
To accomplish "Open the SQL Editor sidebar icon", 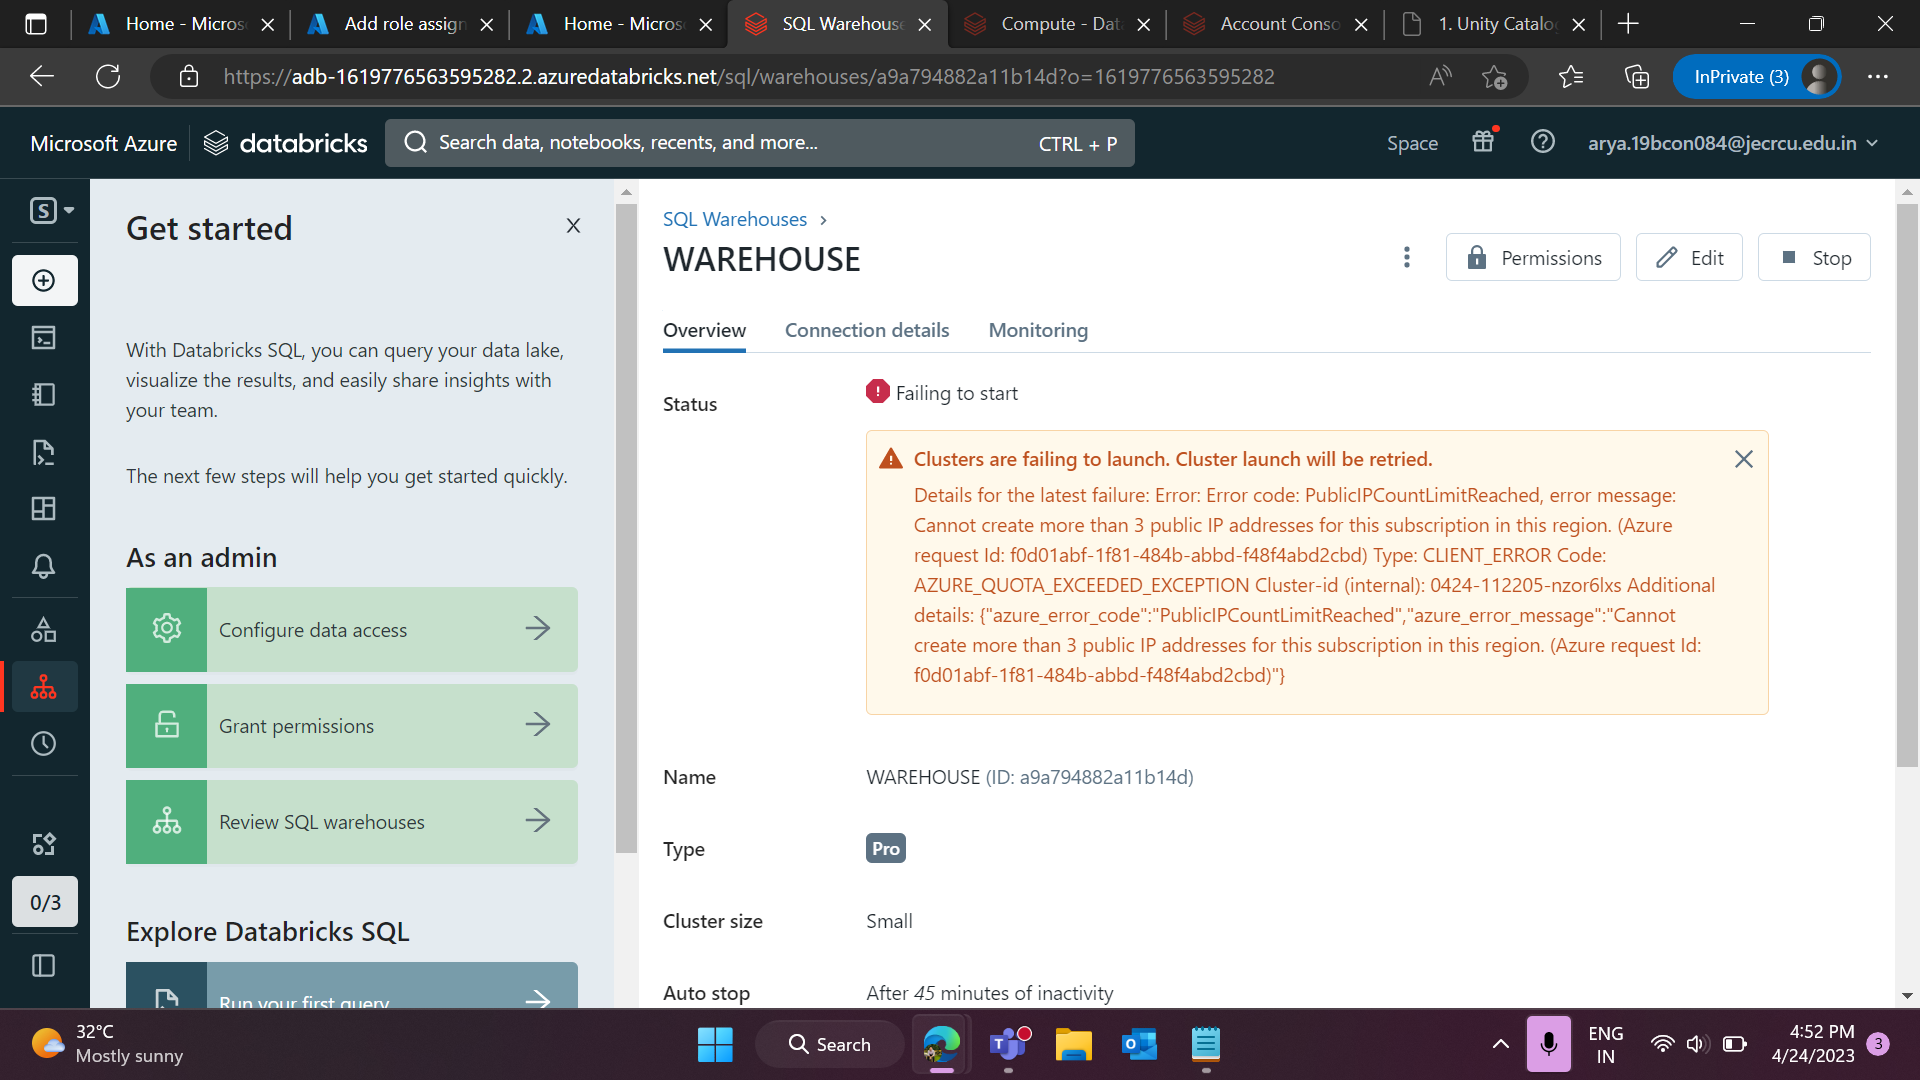I will pos(44,338).
